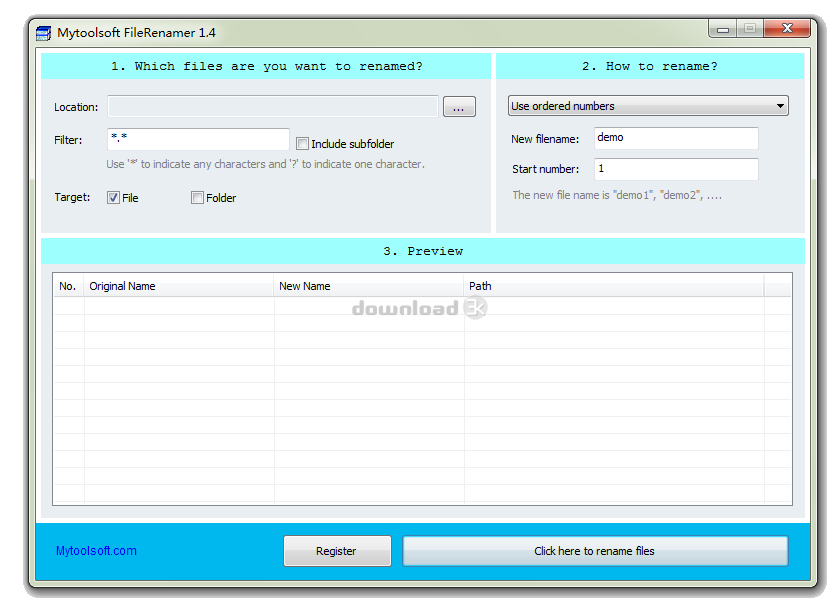
Task: Click 'Click here to rename files' button
Action: coord(595,551)
